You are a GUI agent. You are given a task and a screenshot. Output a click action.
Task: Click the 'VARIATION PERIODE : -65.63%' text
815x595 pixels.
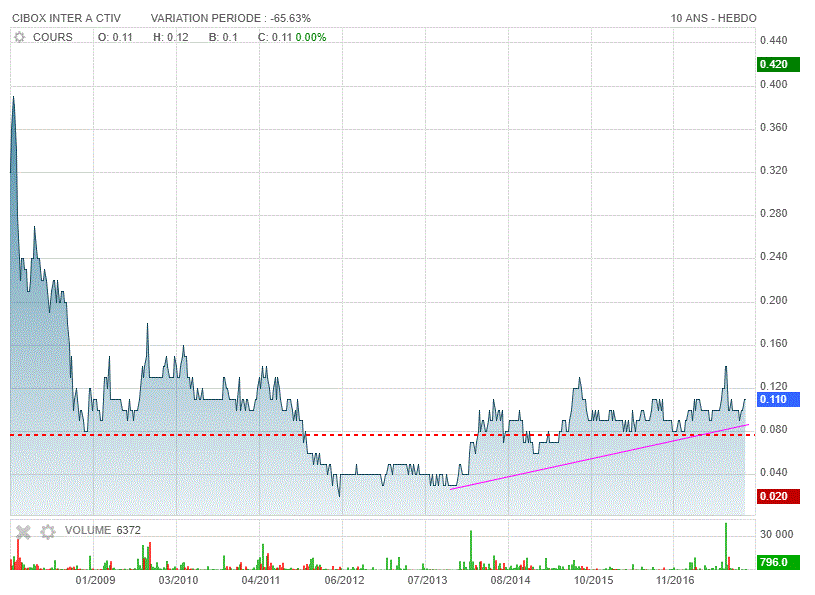[x=231, y=18]
